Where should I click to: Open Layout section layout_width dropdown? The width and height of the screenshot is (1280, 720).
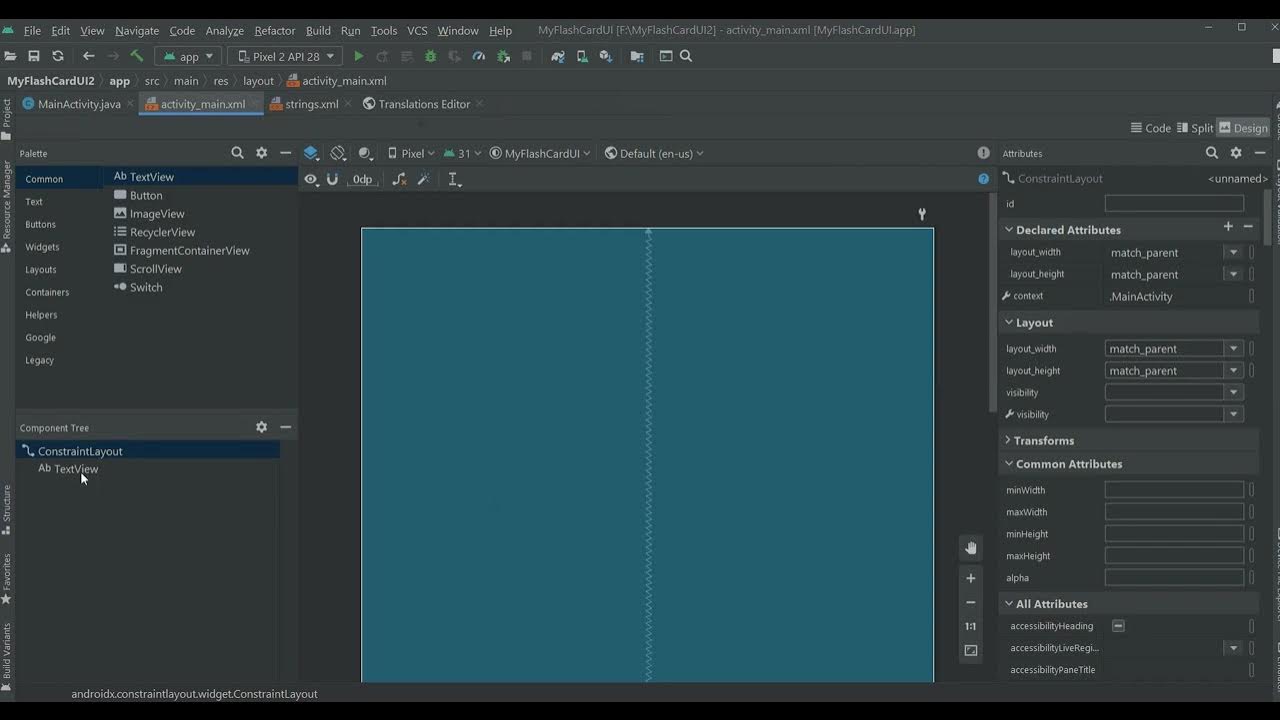click(1233, 349)
